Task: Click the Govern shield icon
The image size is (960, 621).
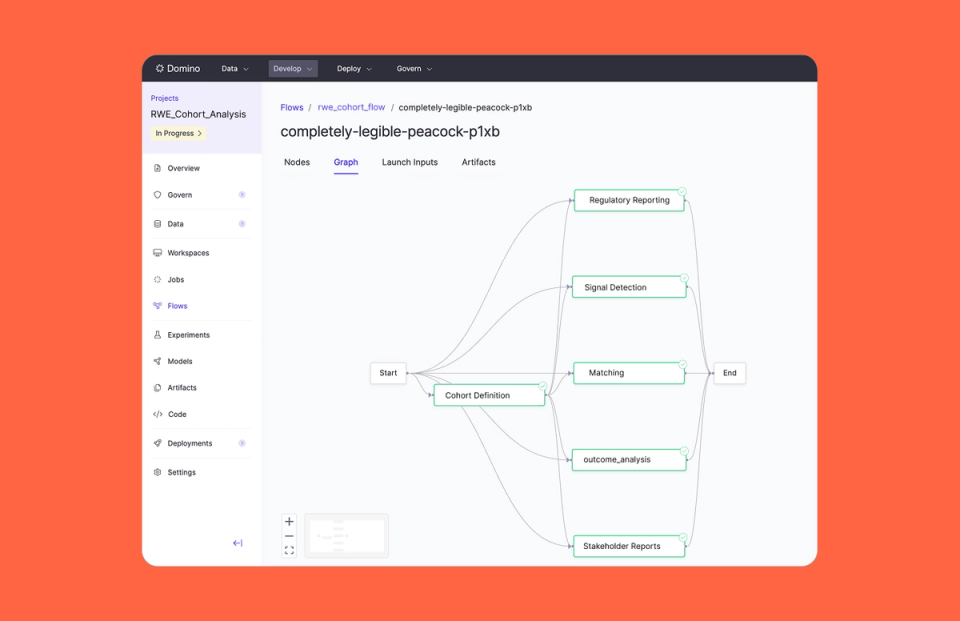Action: click(x=157, y=195)
